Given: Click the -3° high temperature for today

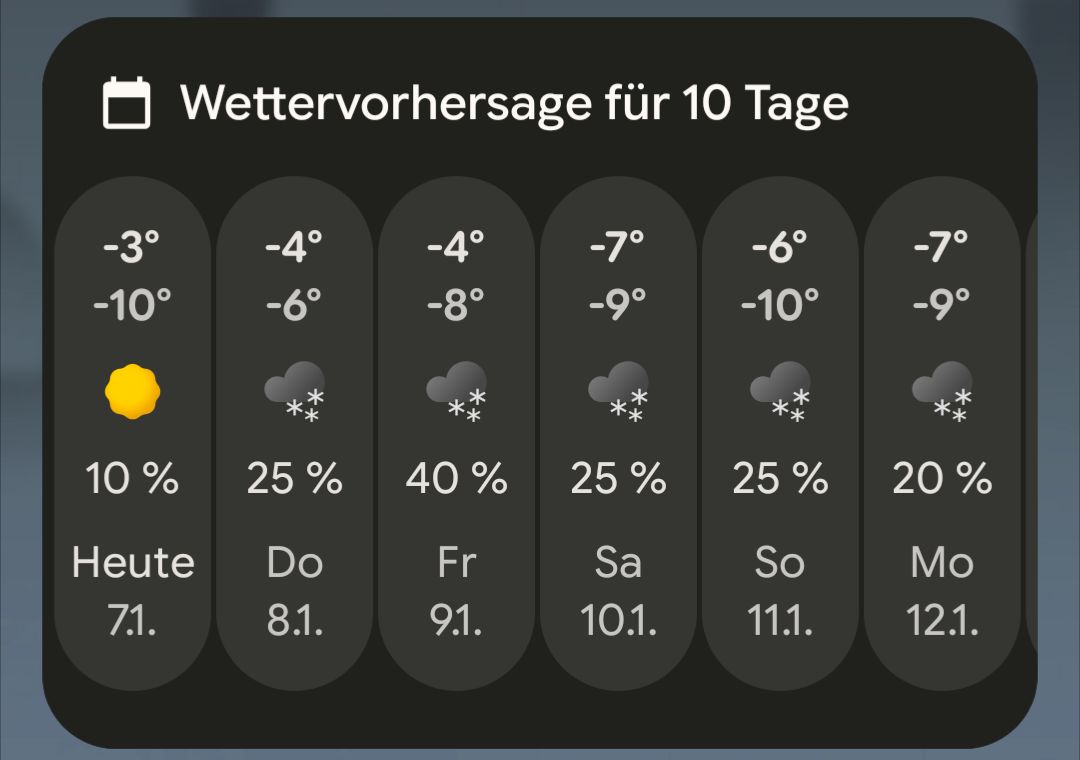Looking at the screenshot, I should pyautogui.click(x=132, y=242).
